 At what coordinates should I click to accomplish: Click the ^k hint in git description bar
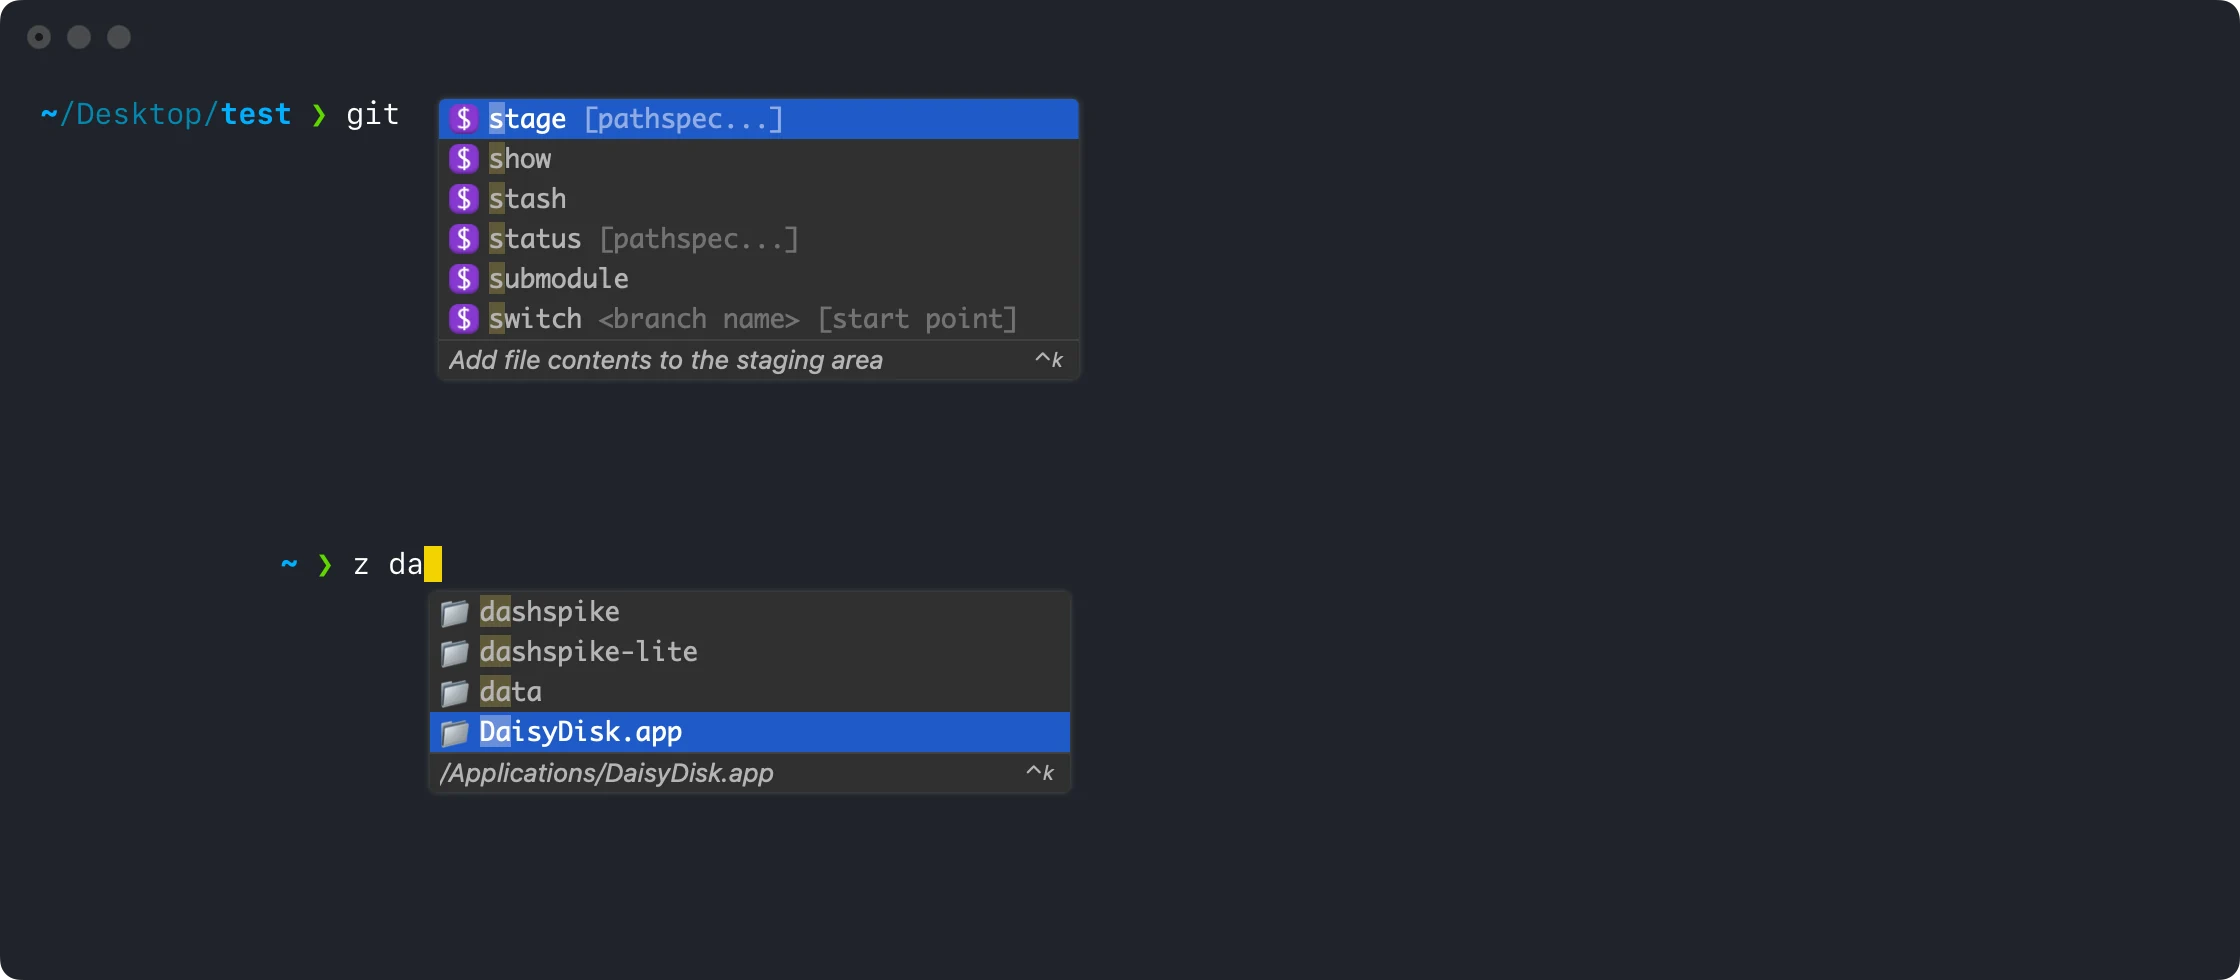[x=1048, y=360]
